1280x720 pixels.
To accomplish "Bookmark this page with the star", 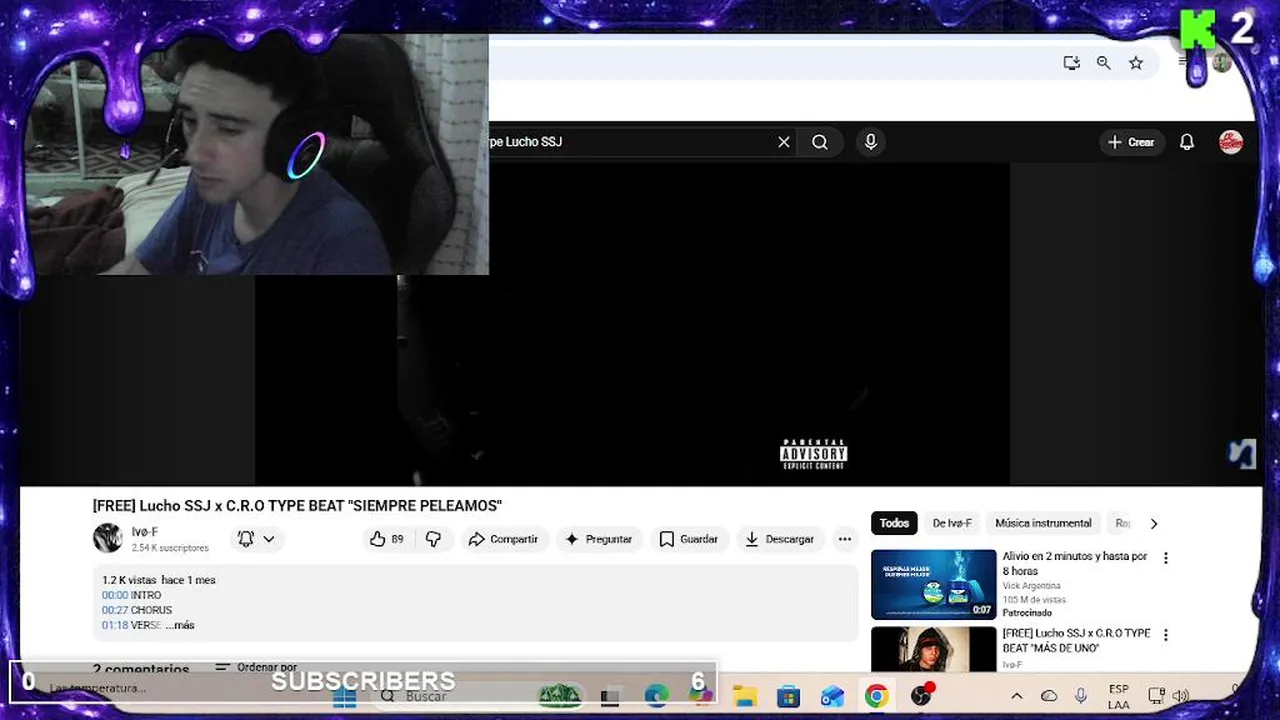I will 1136,63.
